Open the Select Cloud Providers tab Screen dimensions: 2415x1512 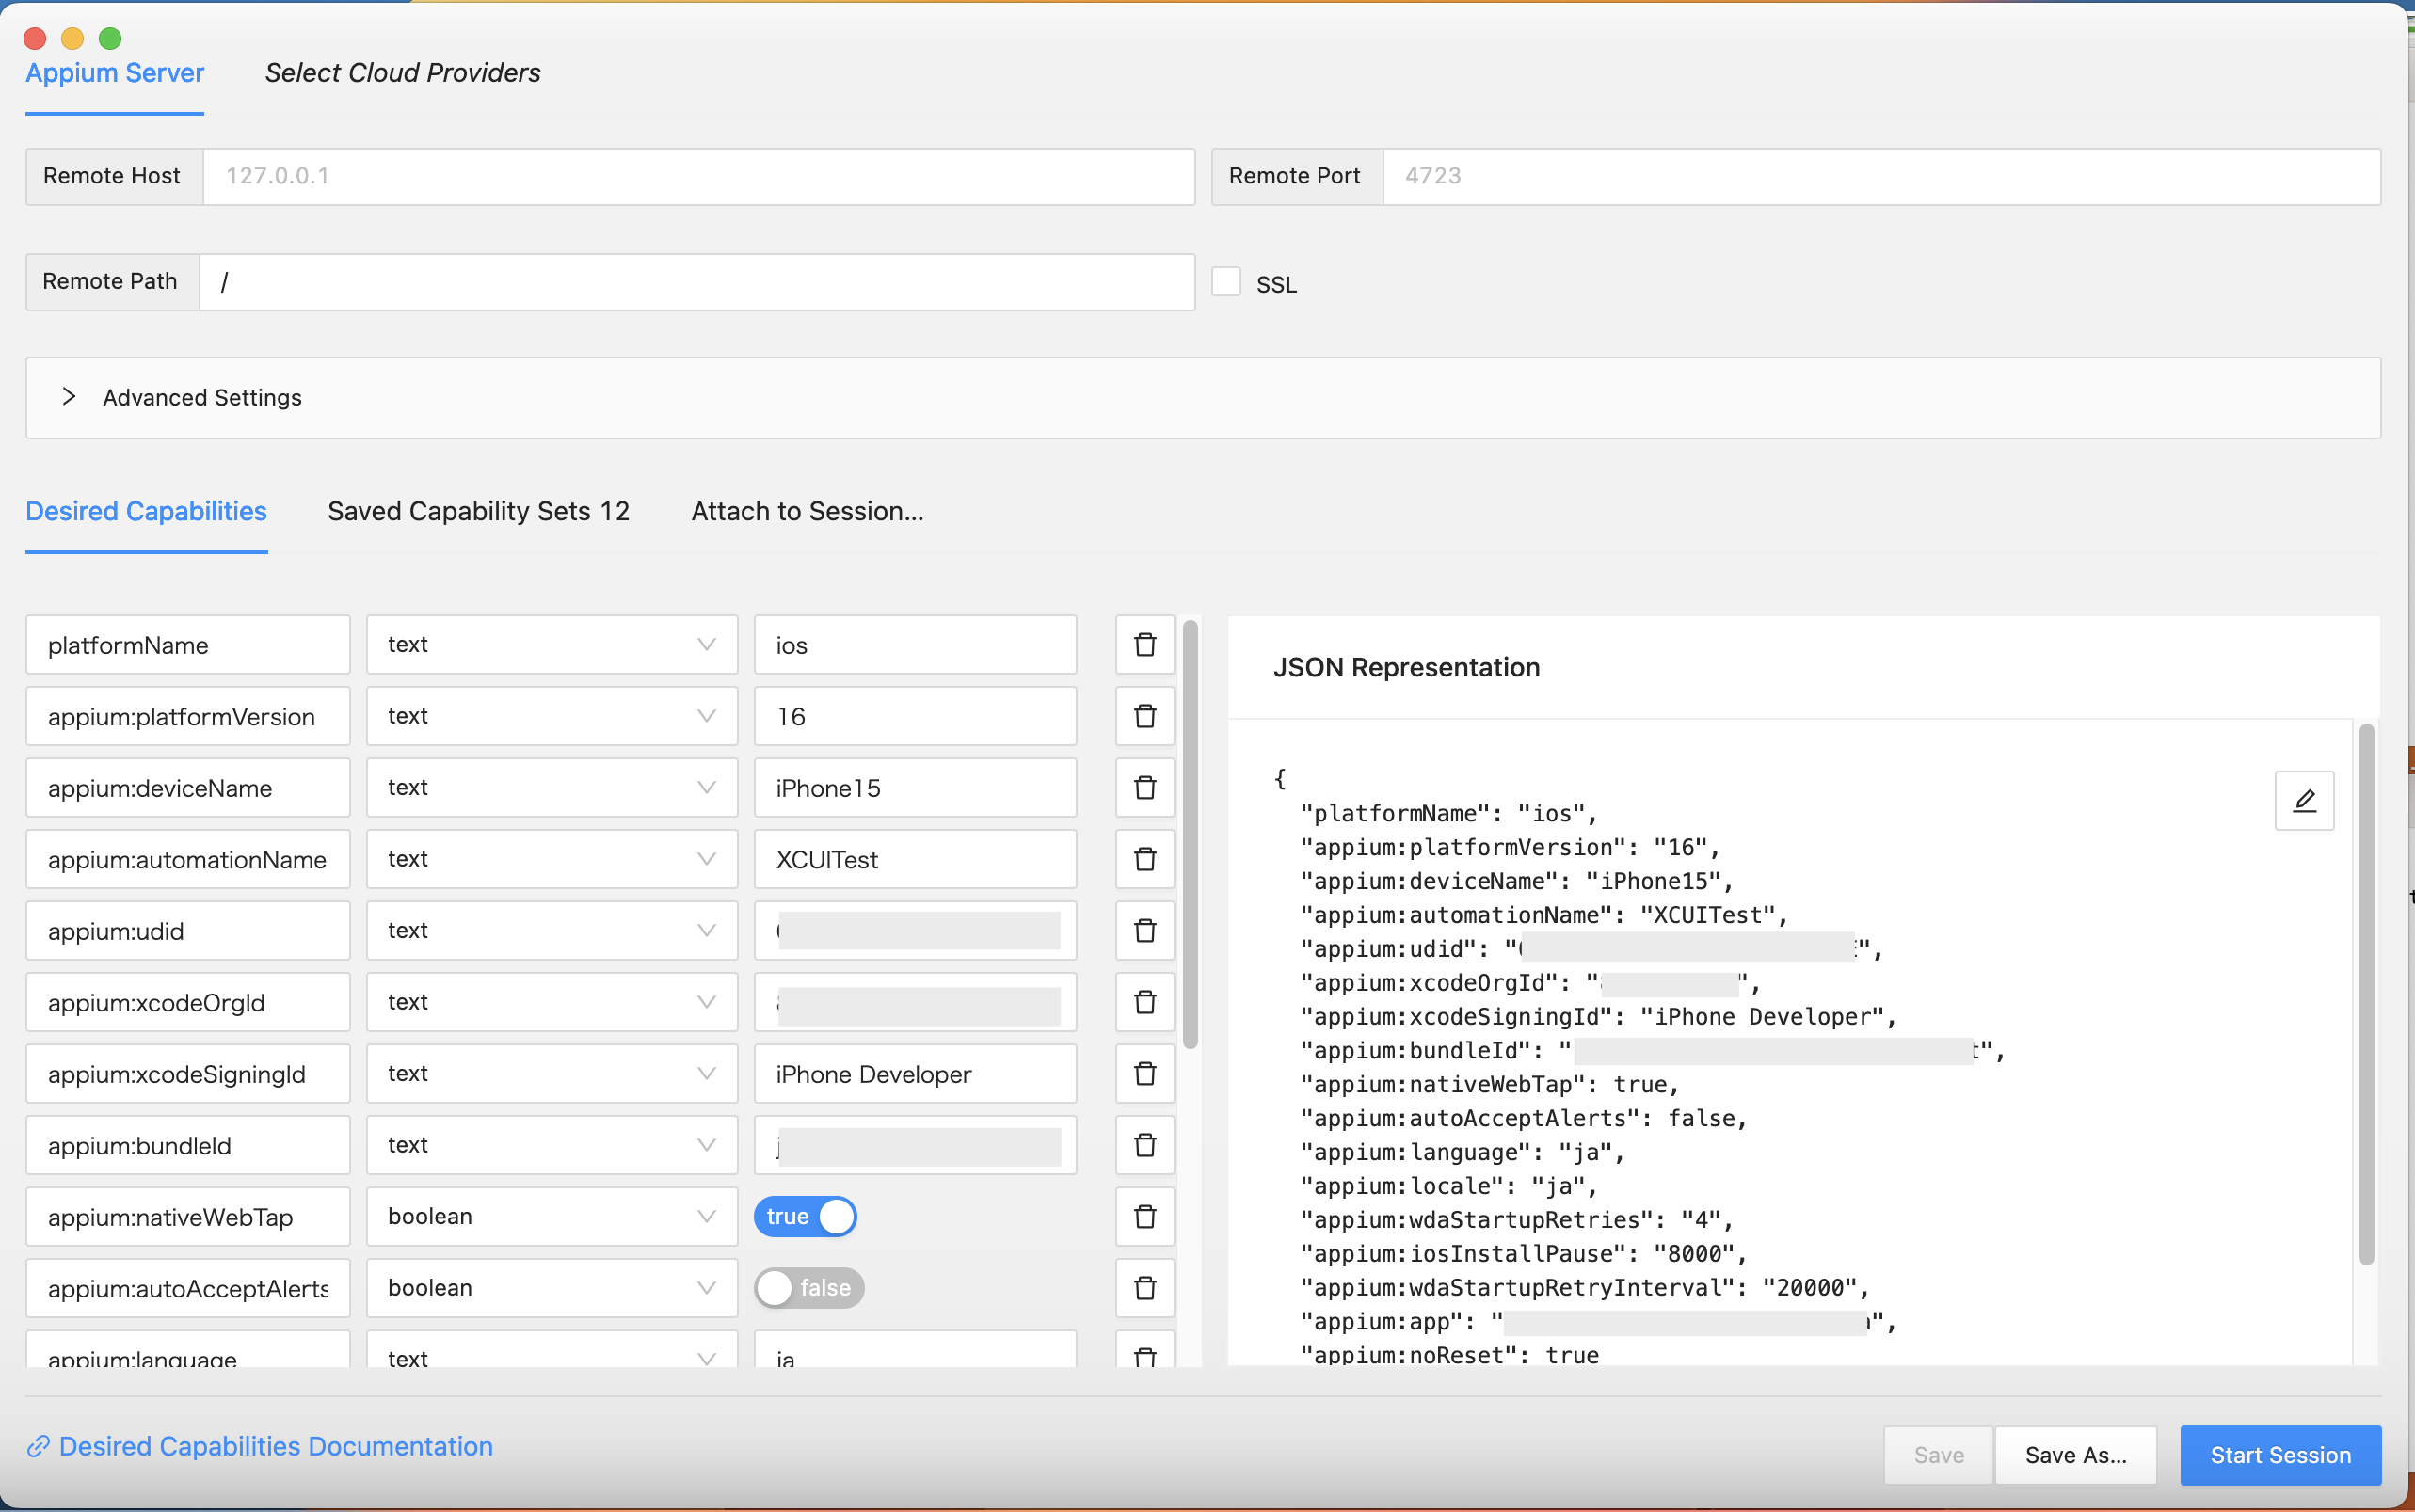(x=402, y=73)
